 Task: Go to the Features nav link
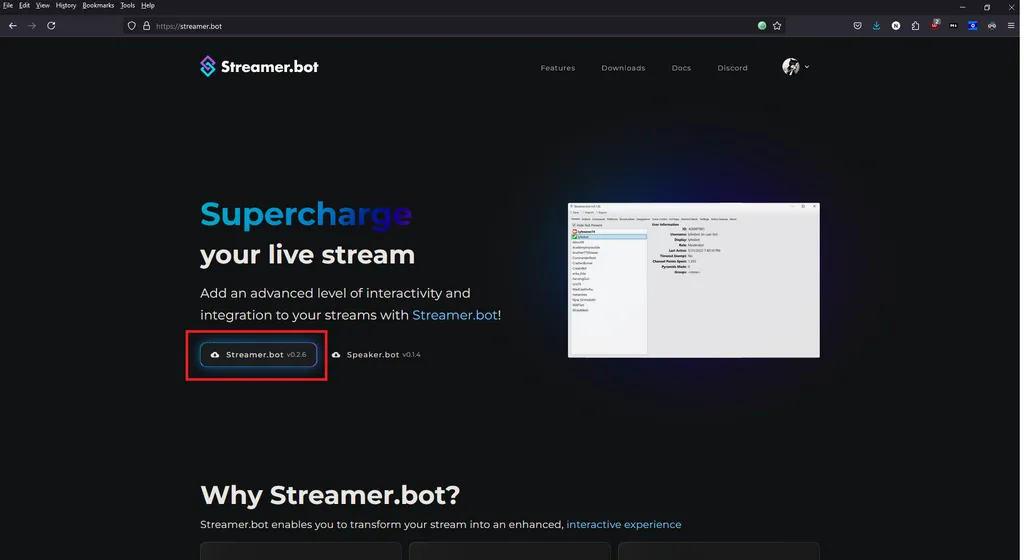click(x=558, y=68)
